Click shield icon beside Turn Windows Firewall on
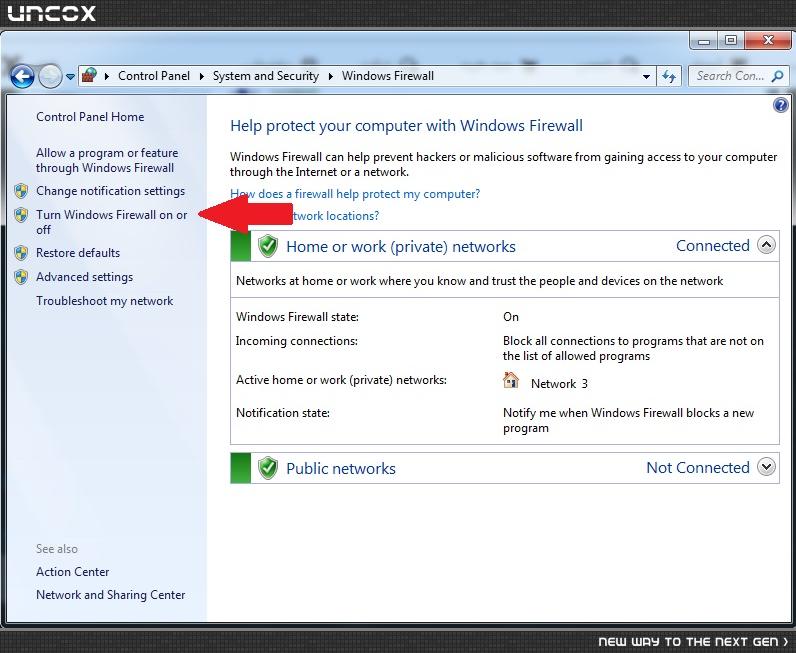 click(21, 215)
